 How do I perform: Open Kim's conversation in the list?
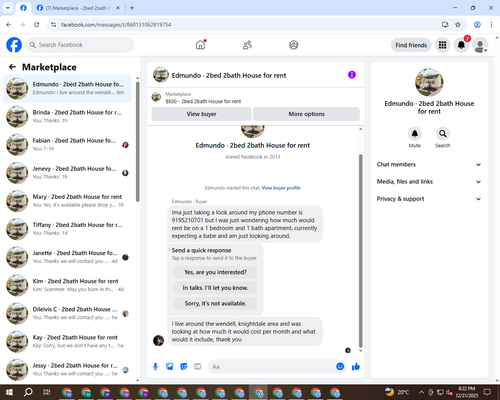[67, 285]
